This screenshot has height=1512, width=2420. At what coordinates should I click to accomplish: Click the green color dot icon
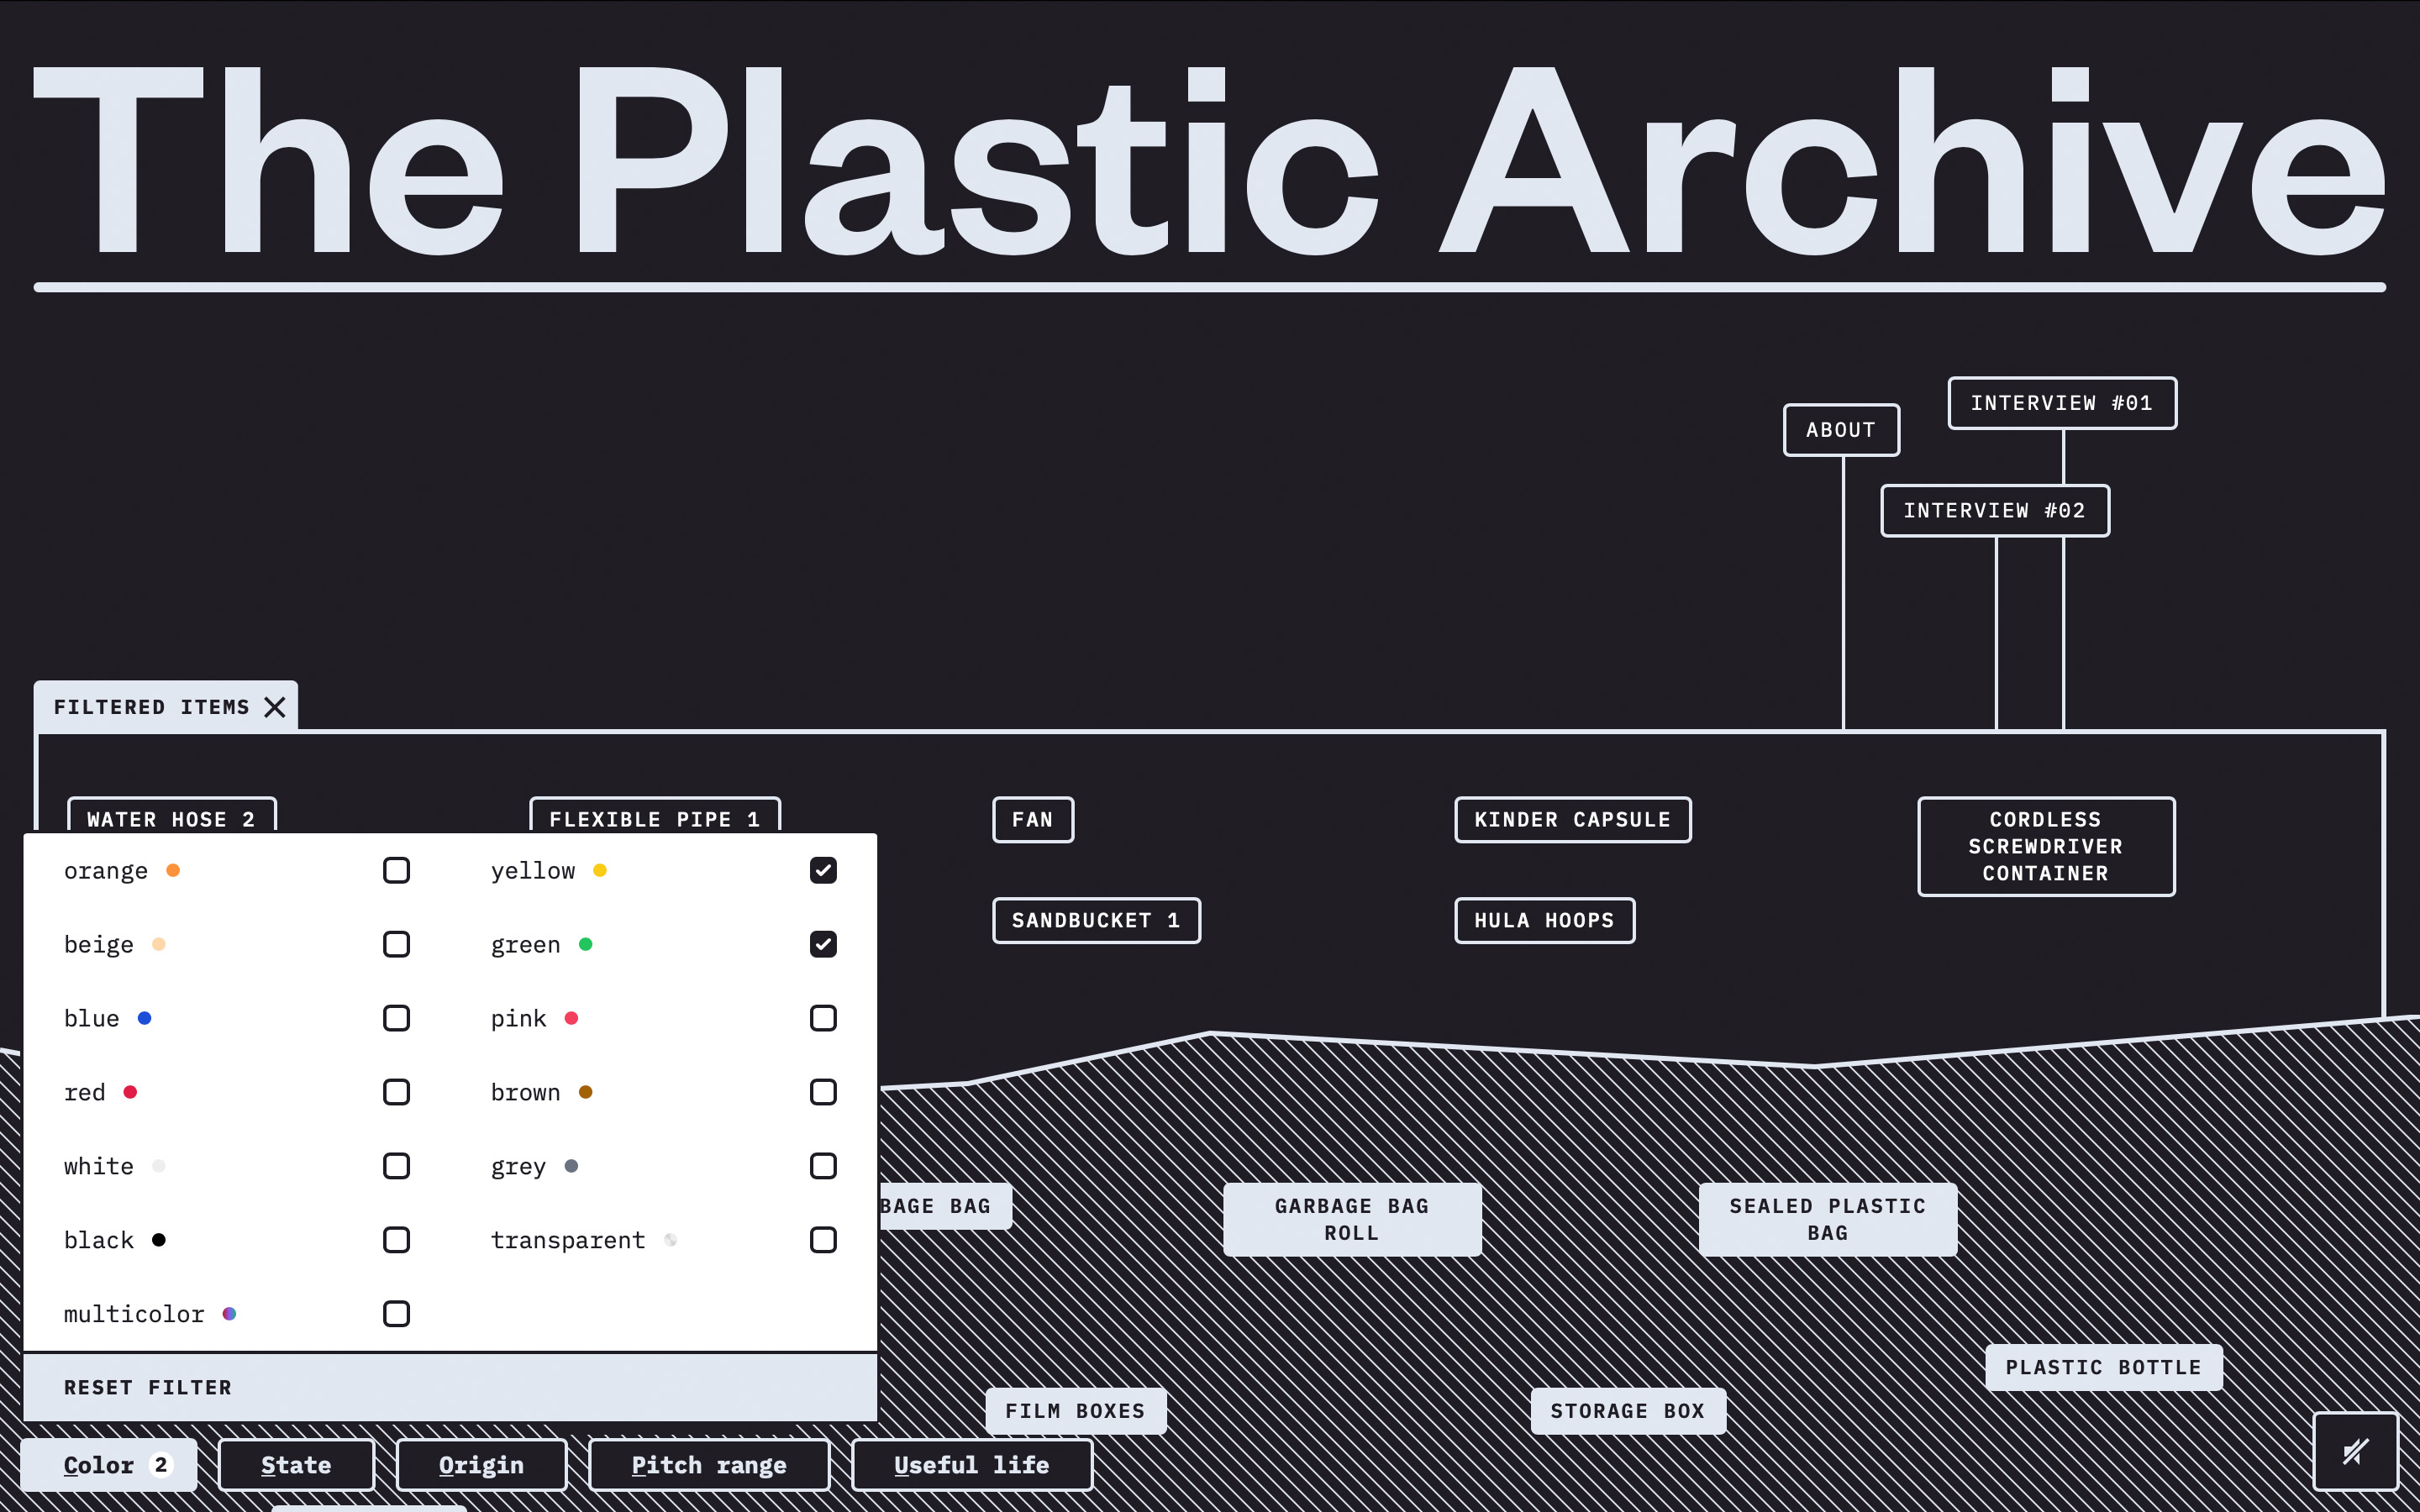point(586,944)
